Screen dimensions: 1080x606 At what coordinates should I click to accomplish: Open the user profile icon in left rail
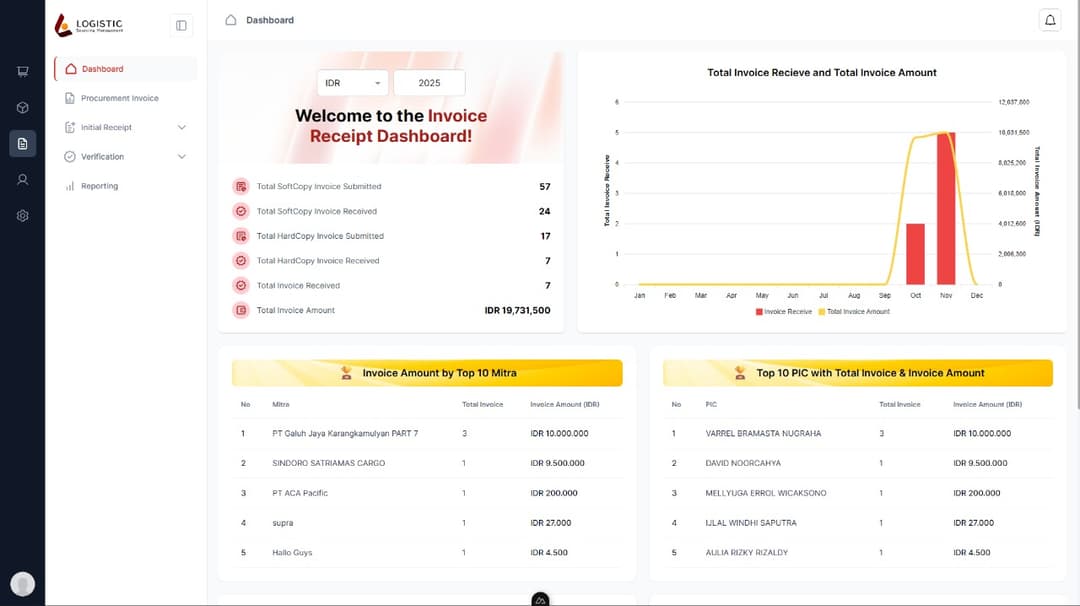[x=22, y=180]
